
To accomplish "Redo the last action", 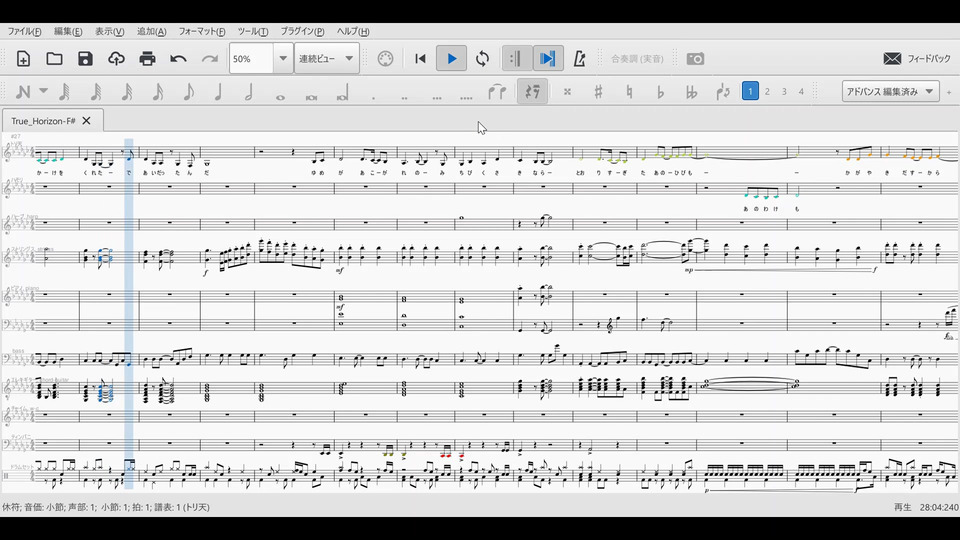I will 209,59.
